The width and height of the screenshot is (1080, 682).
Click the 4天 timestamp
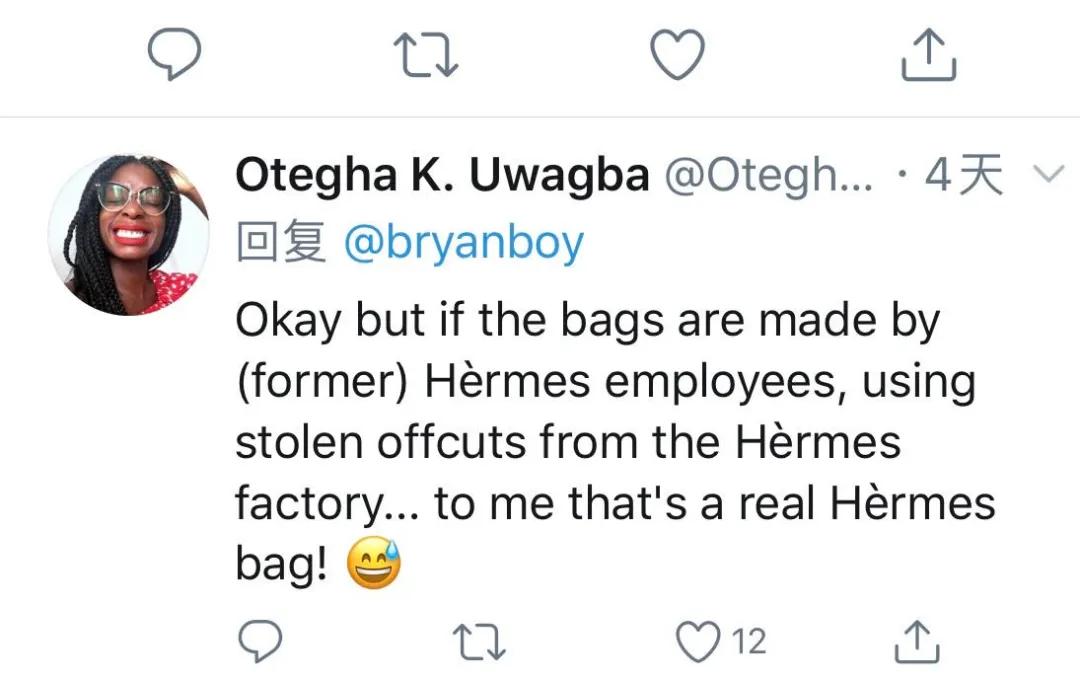[963, 177]
